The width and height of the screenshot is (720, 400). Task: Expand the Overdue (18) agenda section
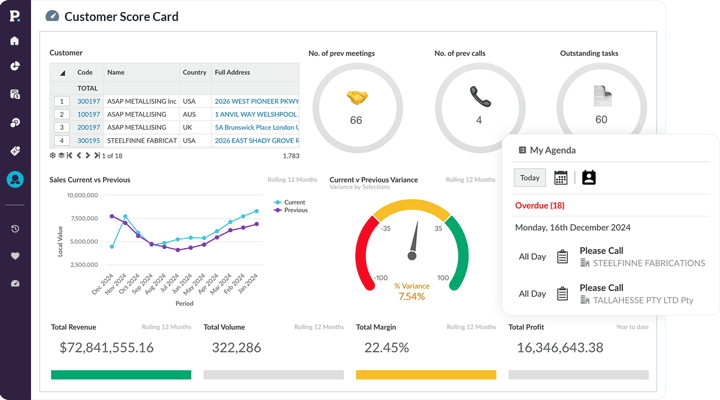(540, 205)
